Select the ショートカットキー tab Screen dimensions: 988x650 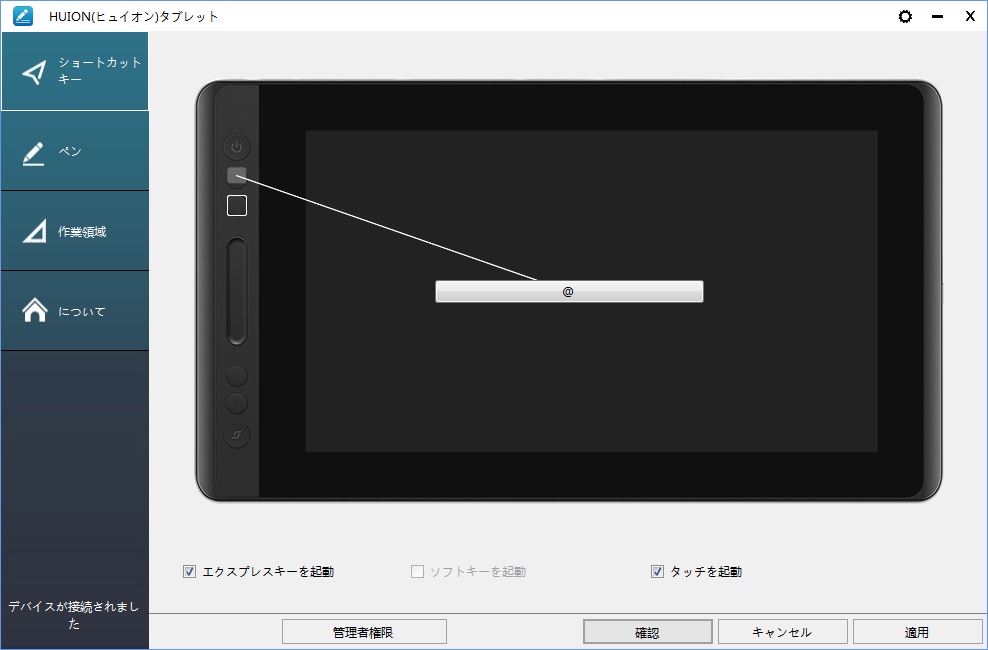(x=74, y=71)
